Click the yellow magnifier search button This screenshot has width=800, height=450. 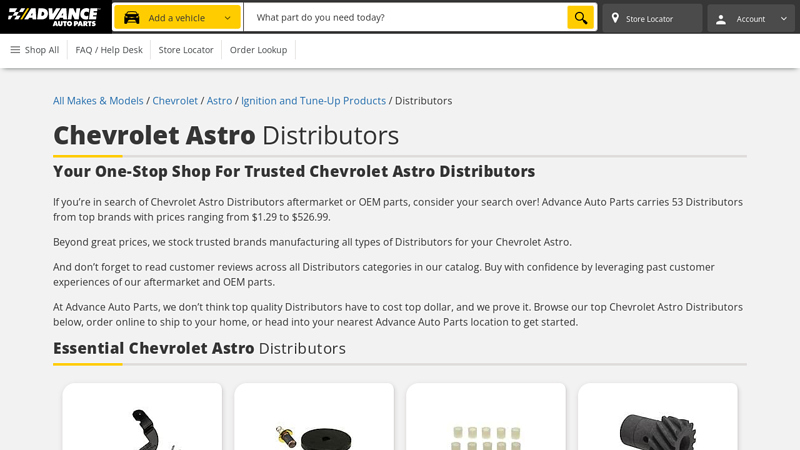point(581,17)
